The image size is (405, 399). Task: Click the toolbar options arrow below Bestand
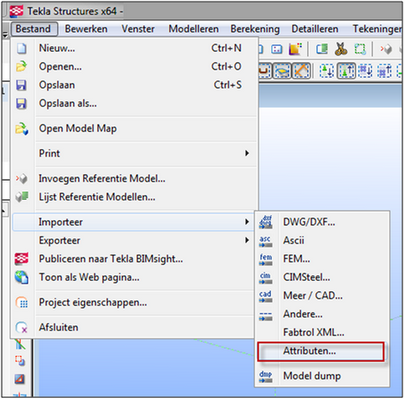(x=5, y=35)
